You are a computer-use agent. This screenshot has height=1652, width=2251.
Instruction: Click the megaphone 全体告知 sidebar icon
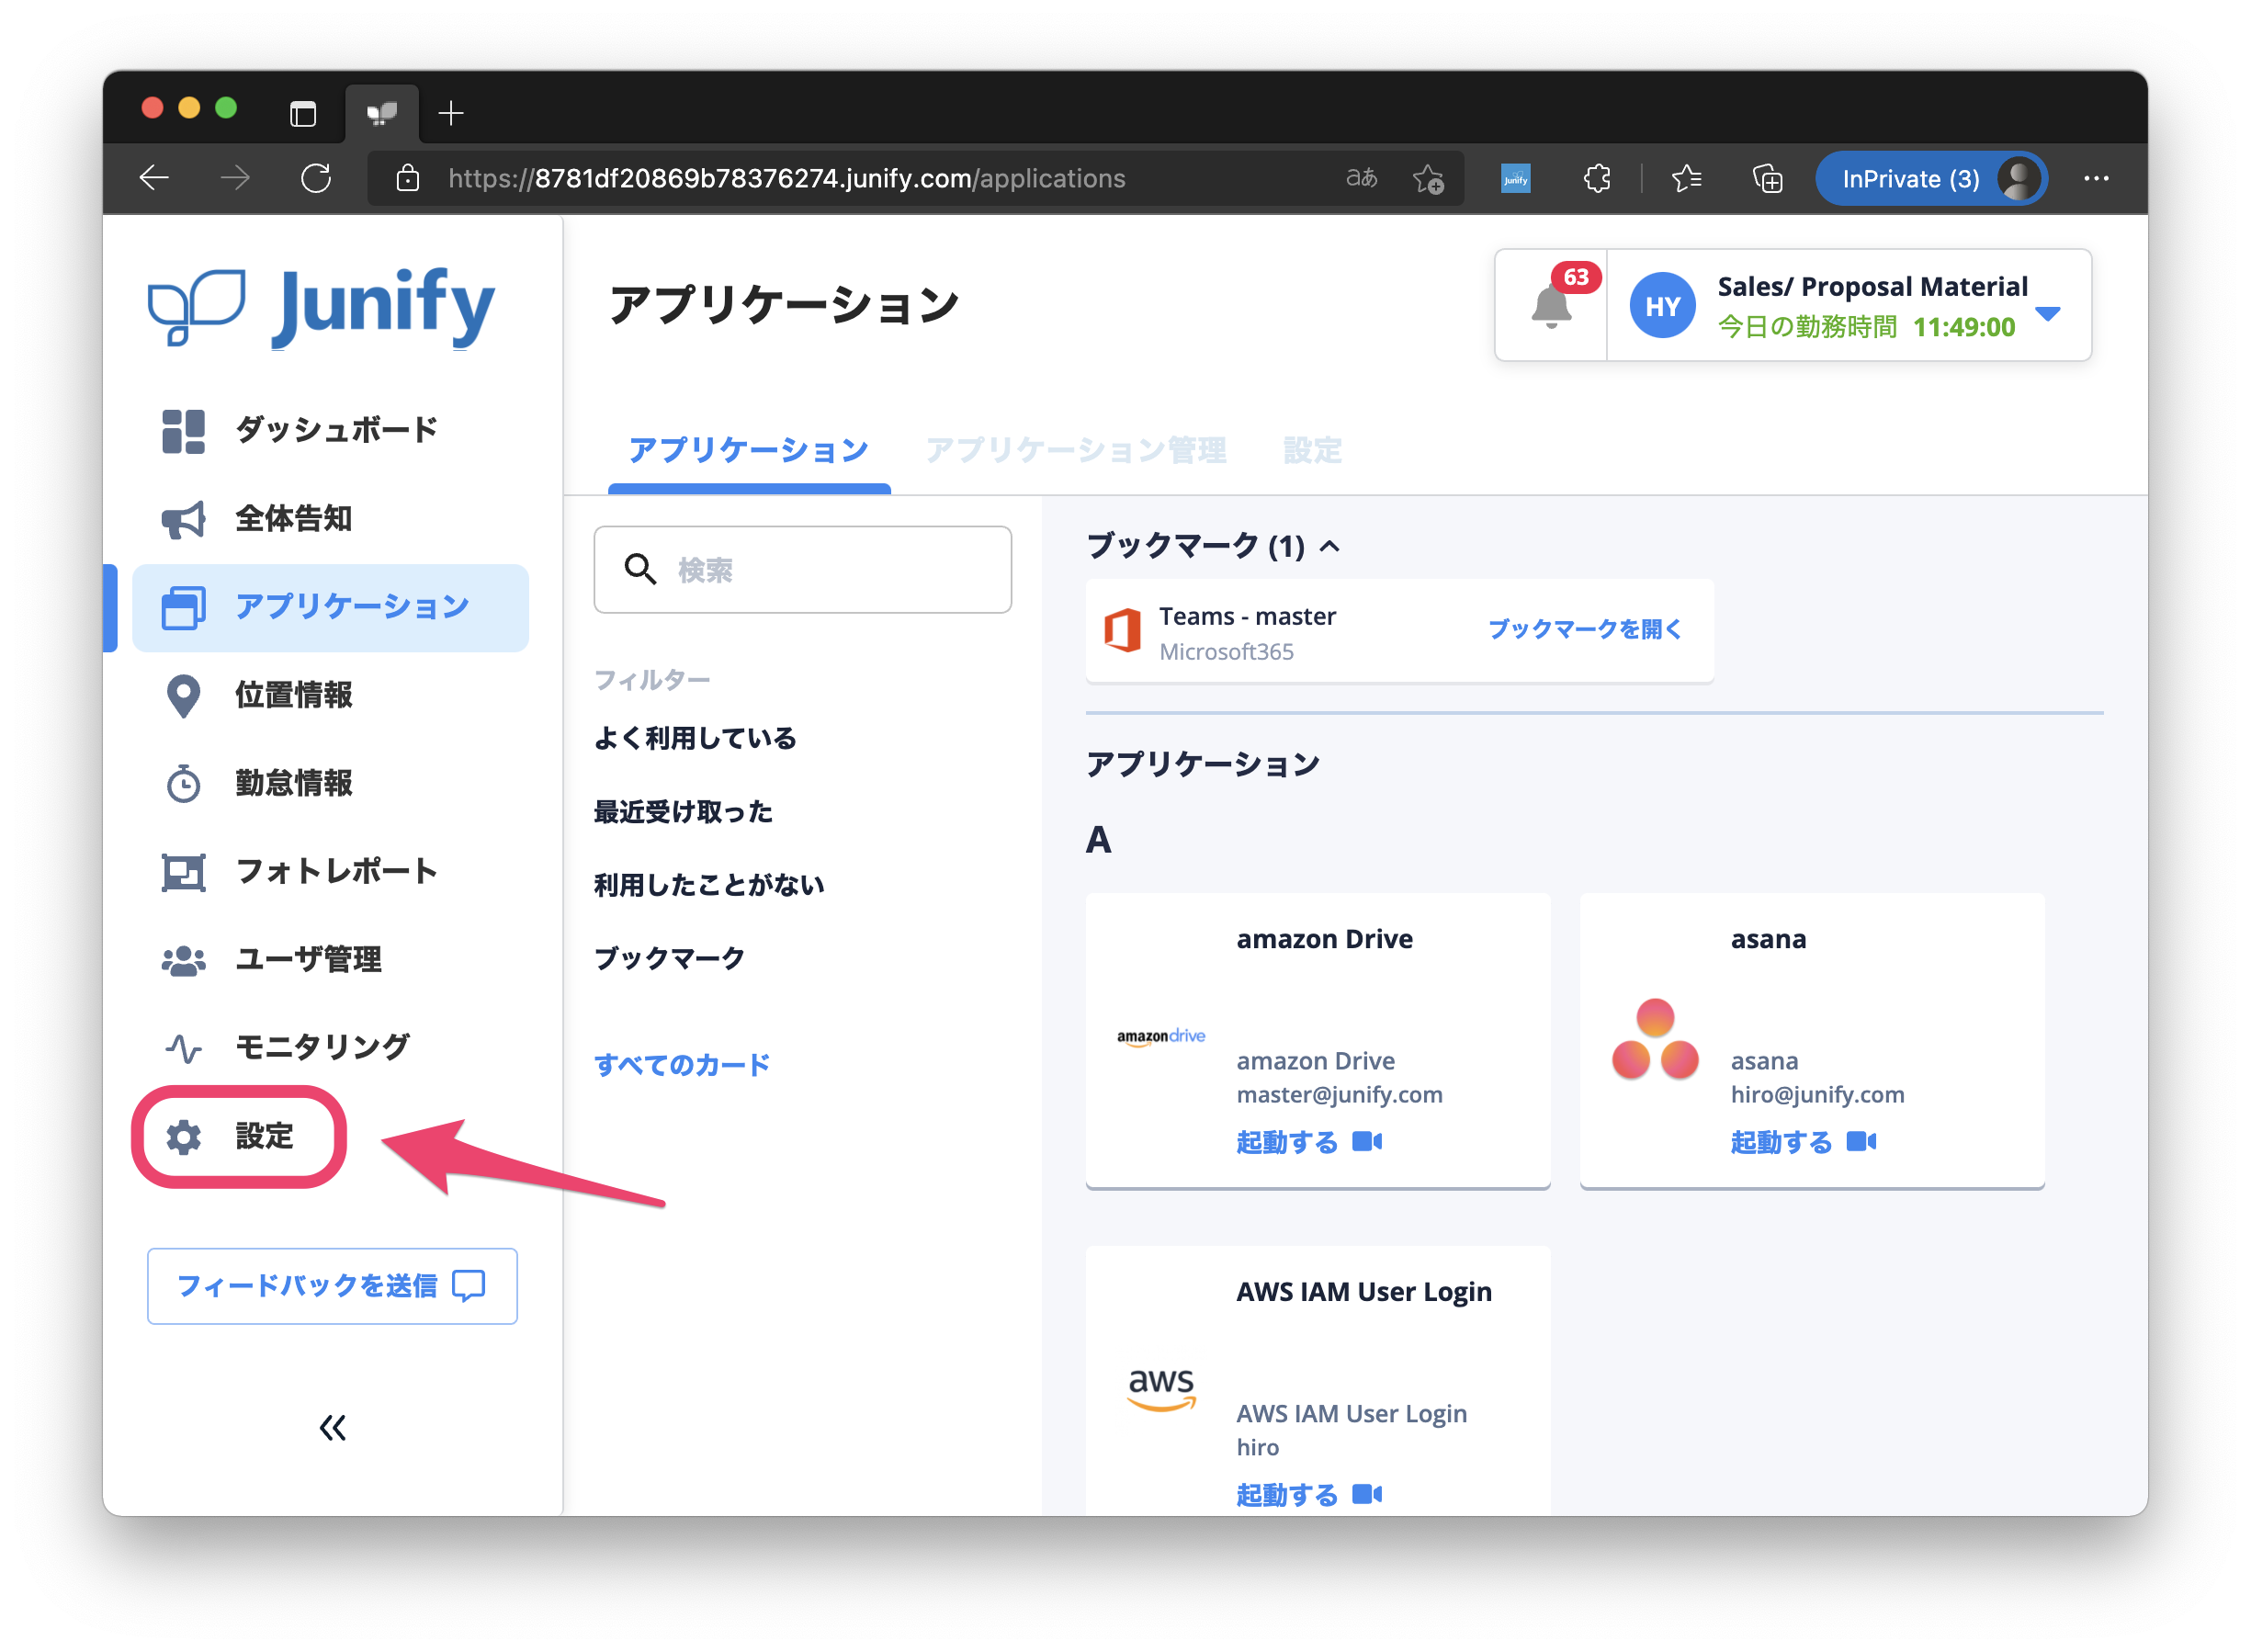coord(183,519)
